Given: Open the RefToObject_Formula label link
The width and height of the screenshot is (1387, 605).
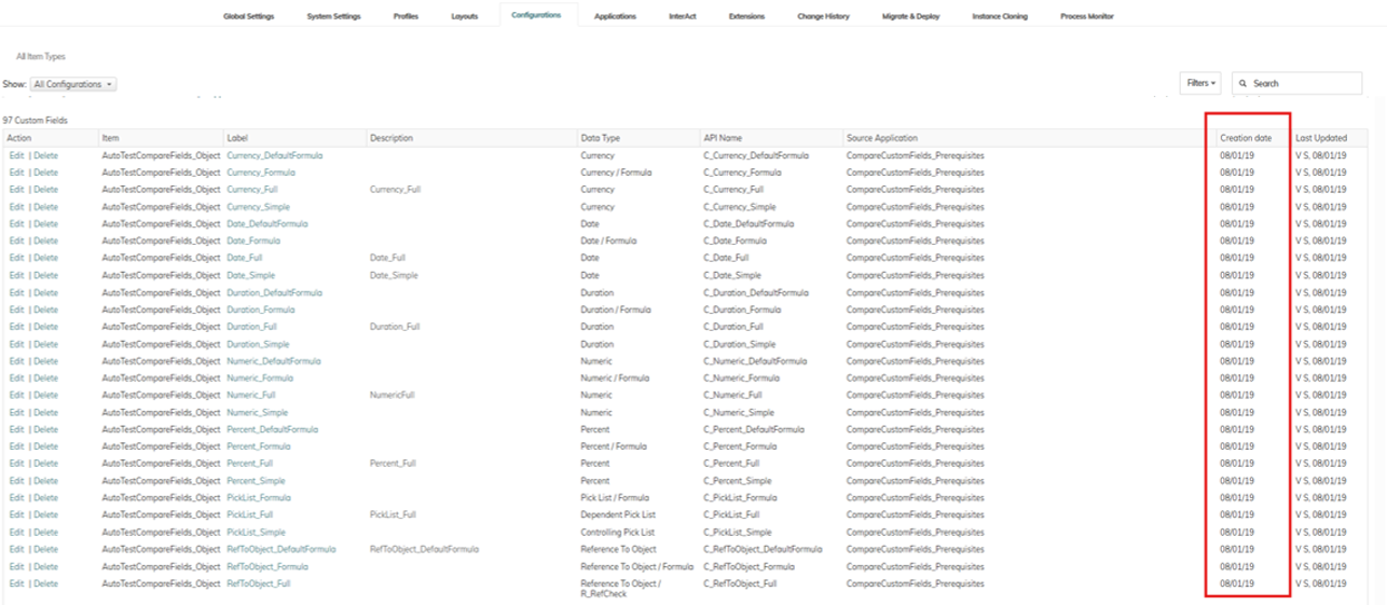Looking at the screenshot, I should (x=268, y=567).
